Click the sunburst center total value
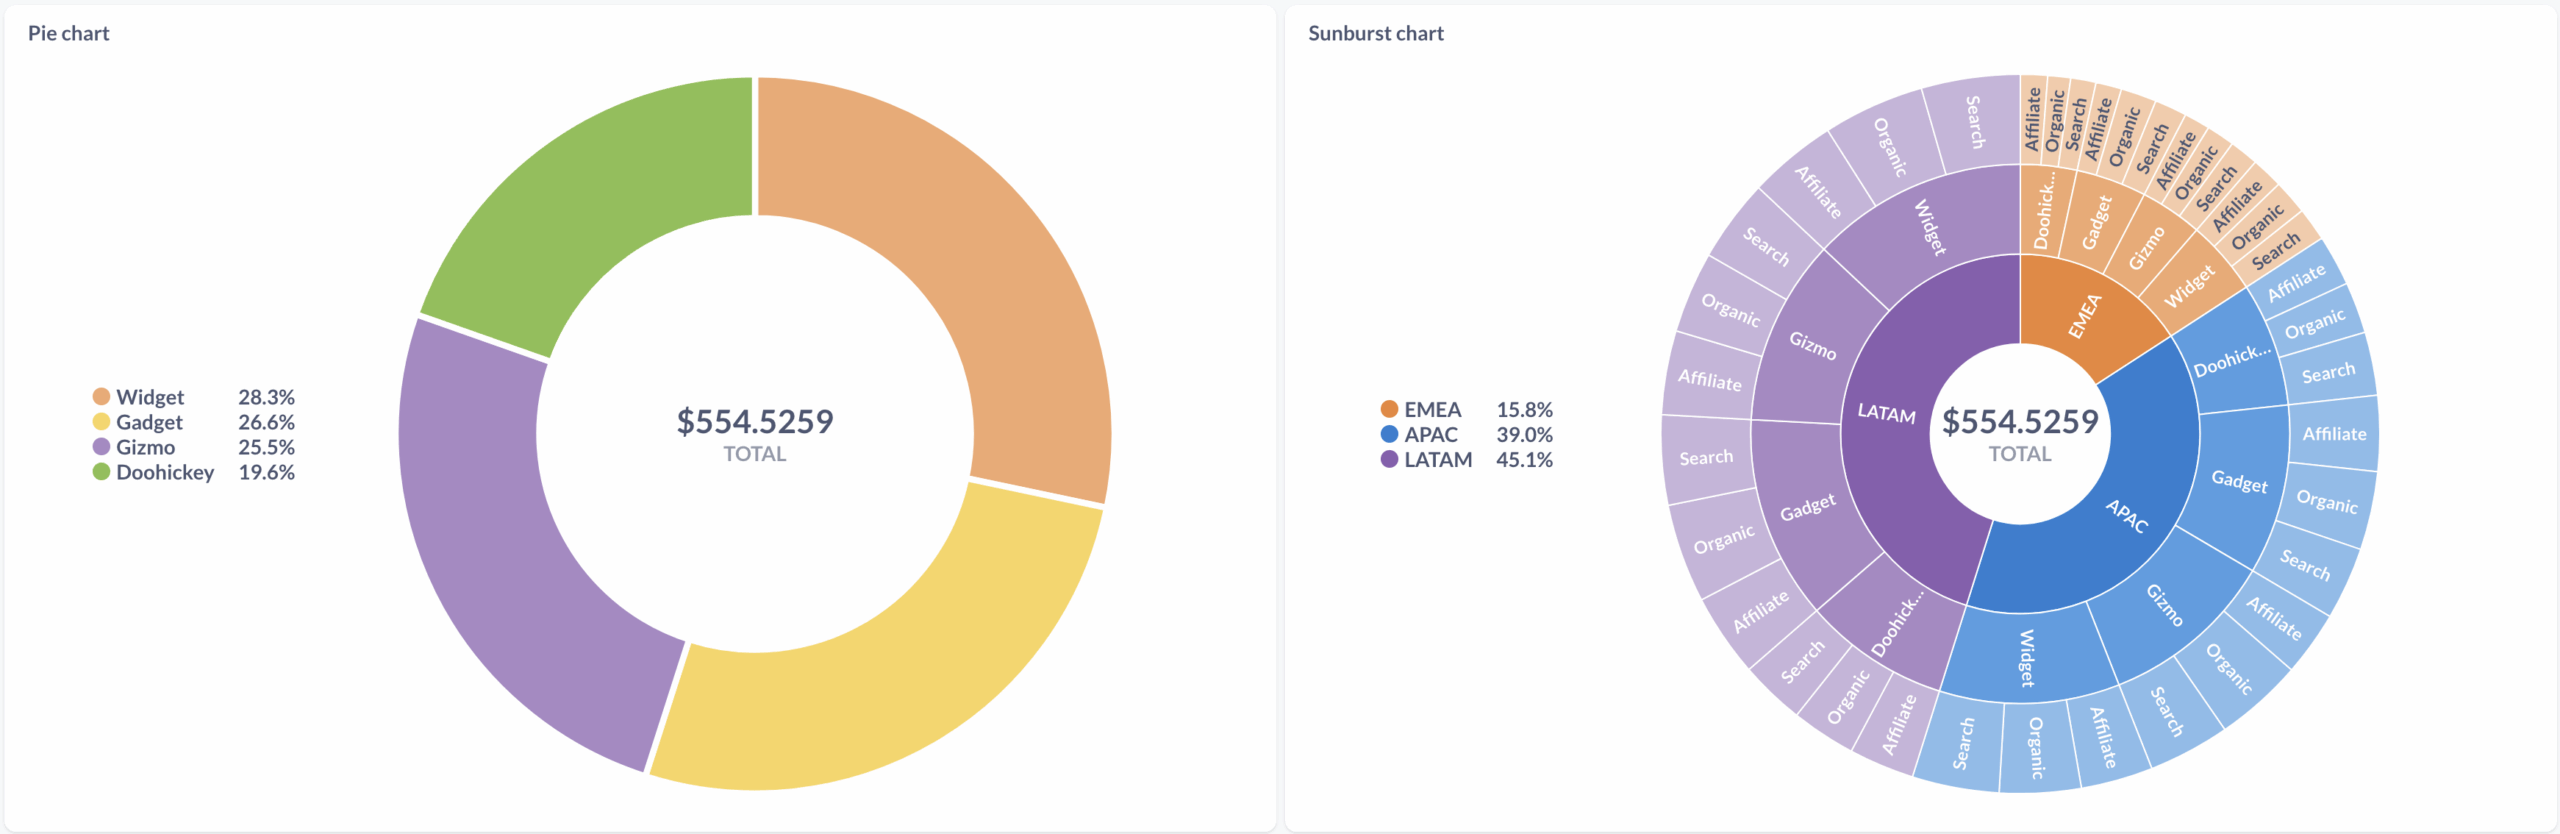 (2020, 421)
